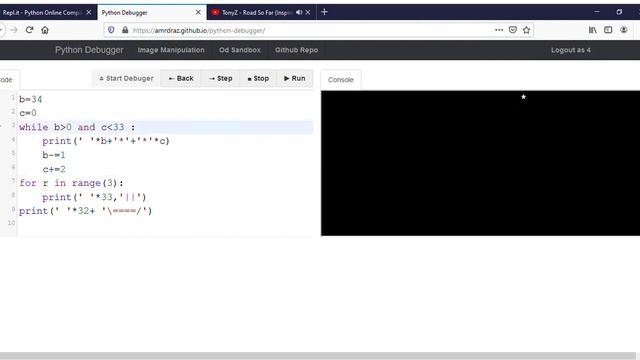The image size is (640, 360).
Task: Open the page actions three-dot menu
Action: coord(499,30)
